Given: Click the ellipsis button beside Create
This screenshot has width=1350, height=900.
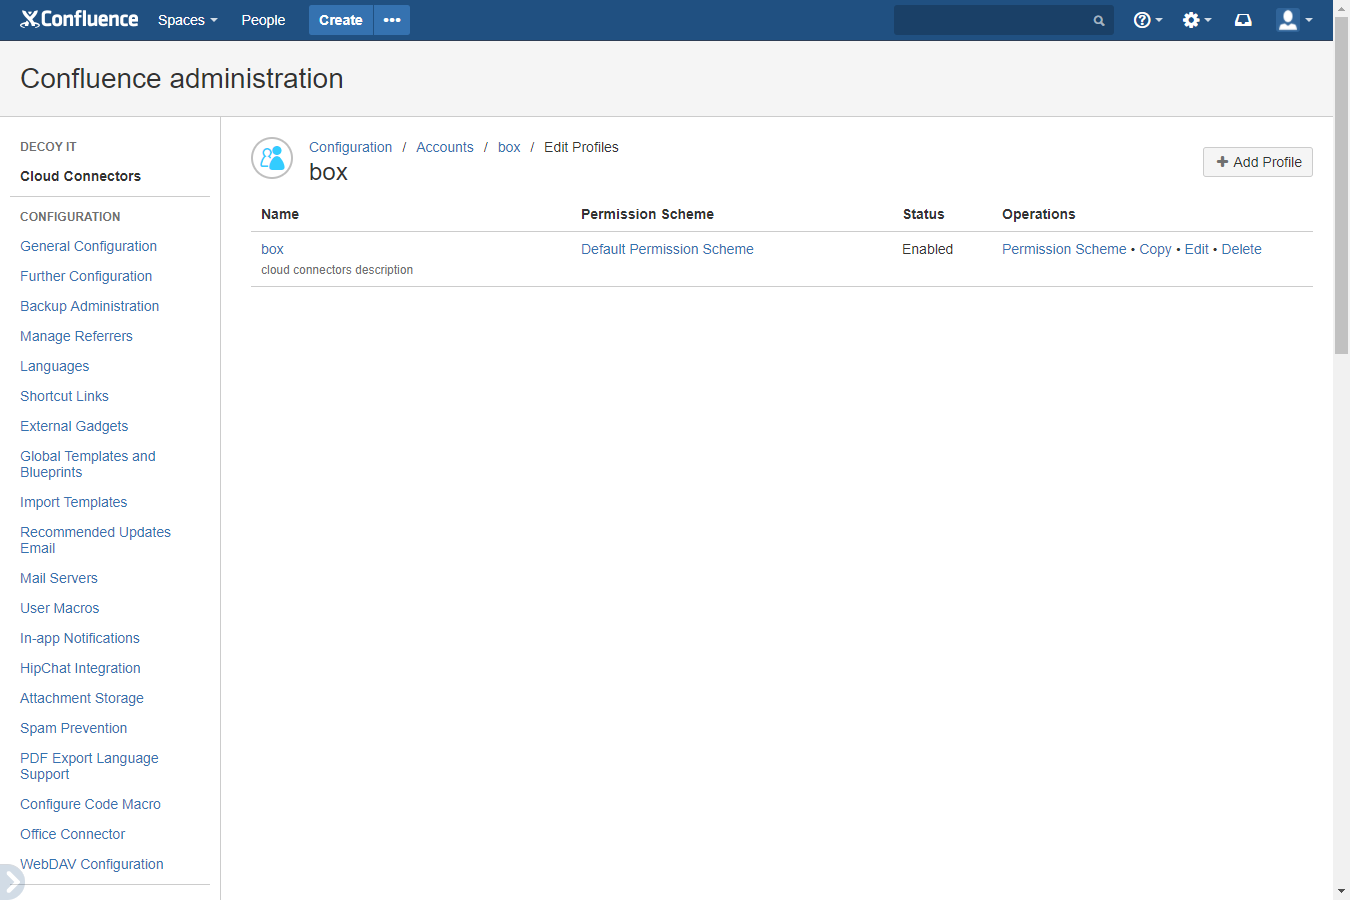Looking at the screenshot, I should 392,20.
